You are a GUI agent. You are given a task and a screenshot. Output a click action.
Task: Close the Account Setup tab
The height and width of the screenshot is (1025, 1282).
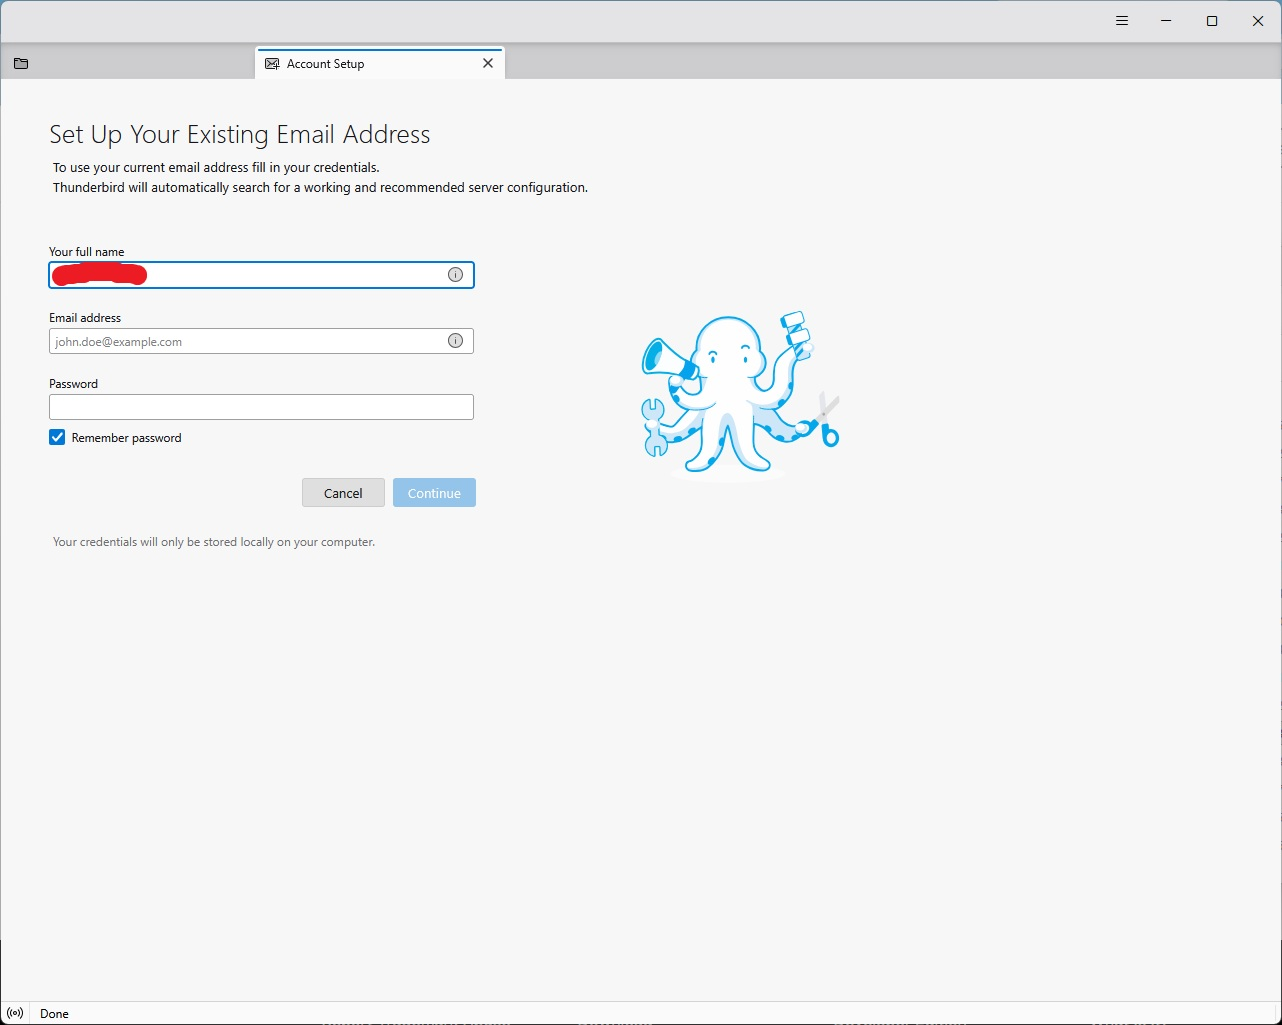tap(488, 63)
